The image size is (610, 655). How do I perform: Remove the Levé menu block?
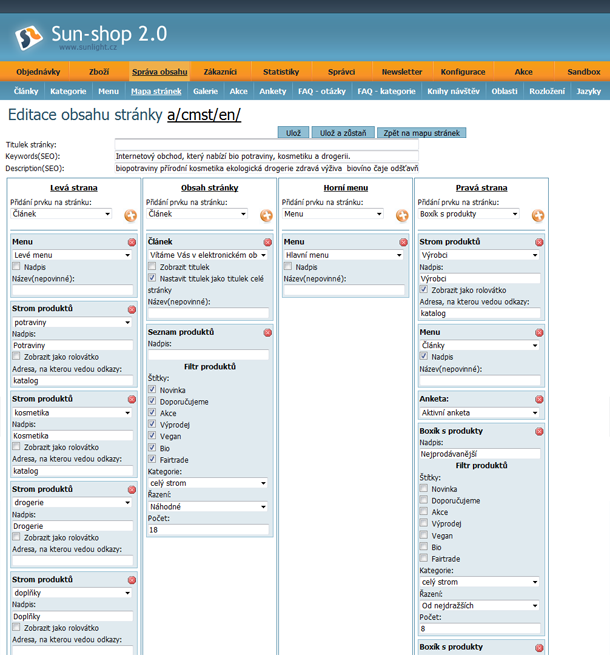tap(132, 242)
